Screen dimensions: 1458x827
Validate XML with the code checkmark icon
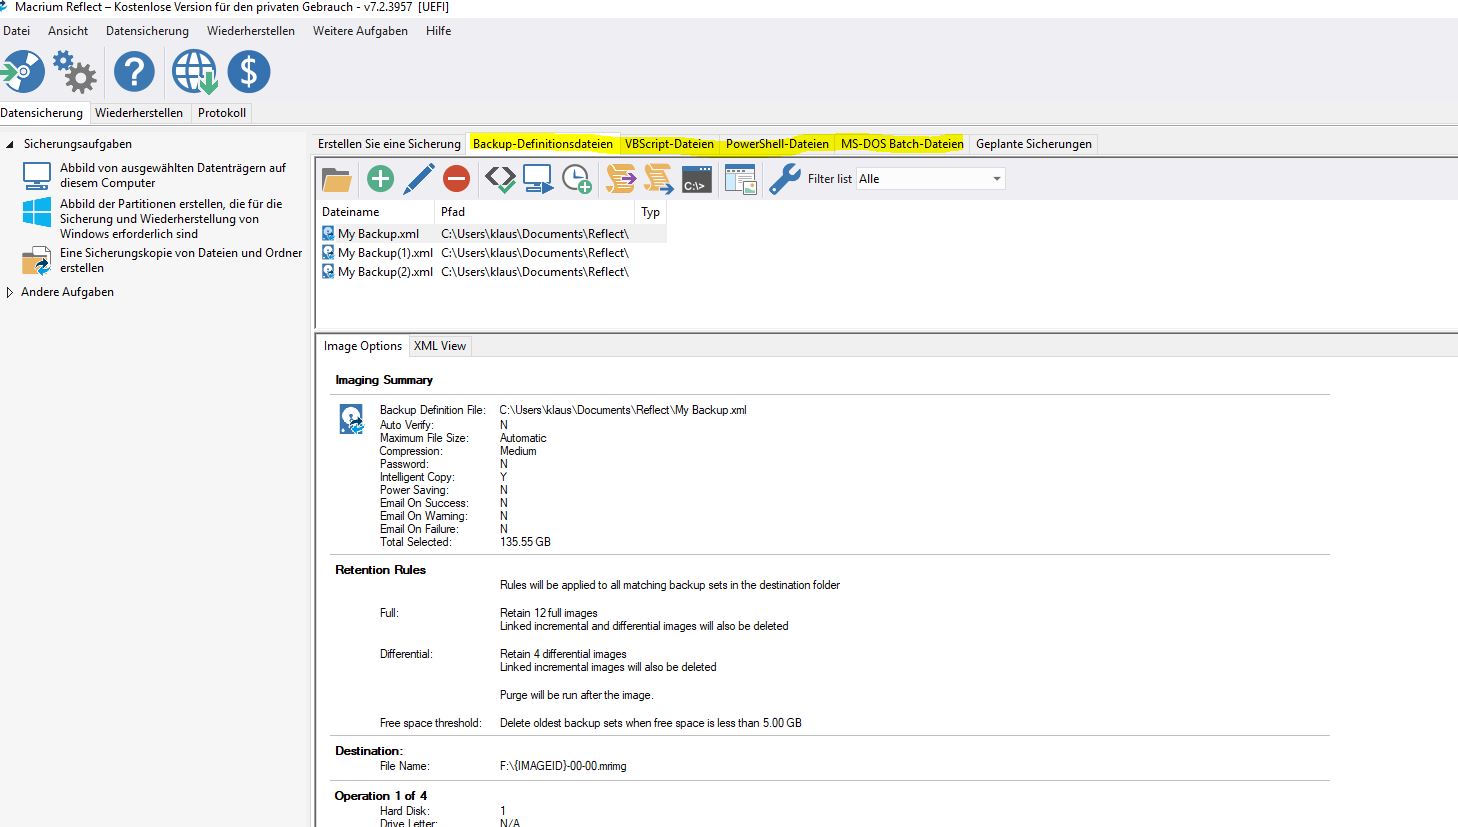500,179
